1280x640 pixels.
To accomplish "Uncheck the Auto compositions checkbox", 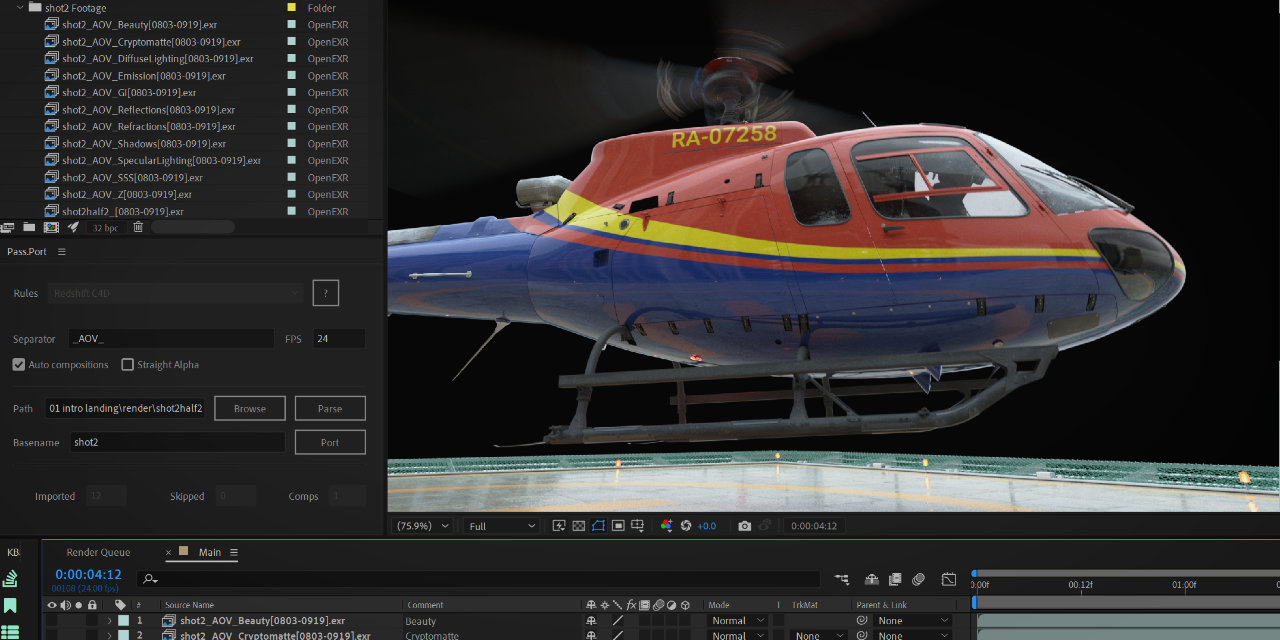I will pyautogui.click(x=19, y=365).
